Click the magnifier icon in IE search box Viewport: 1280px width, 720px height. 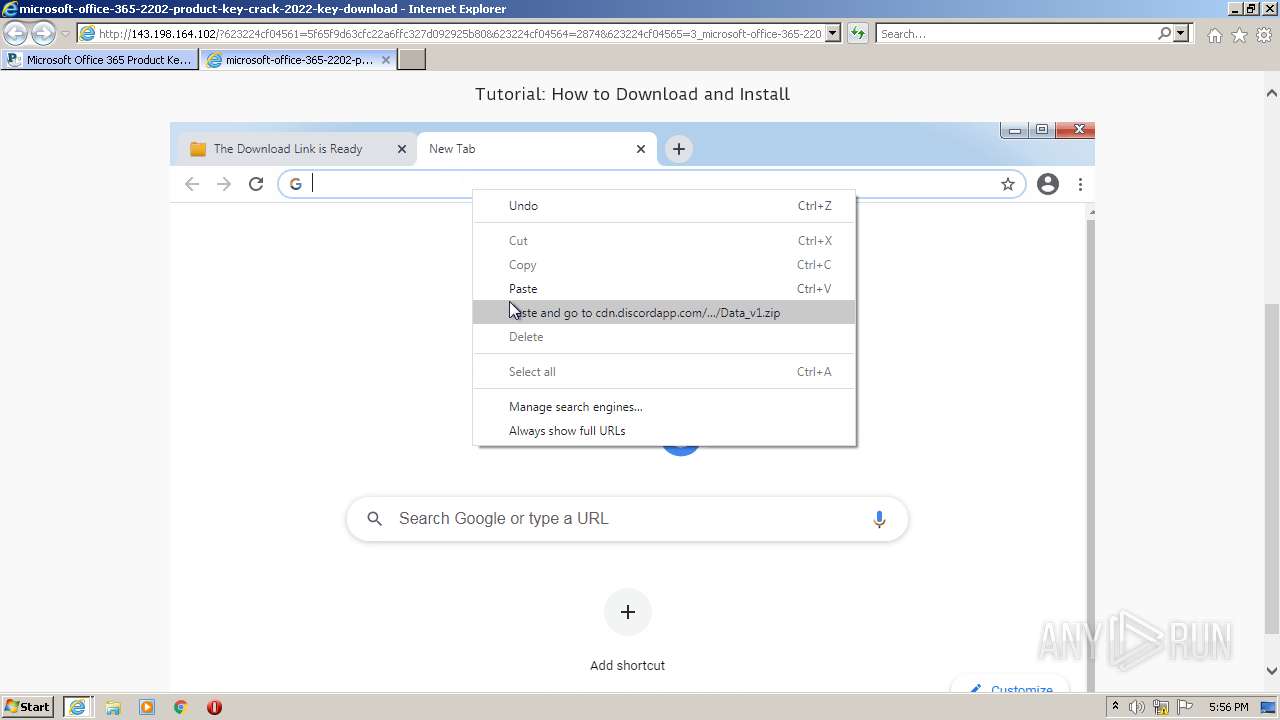click(1164, 34)
